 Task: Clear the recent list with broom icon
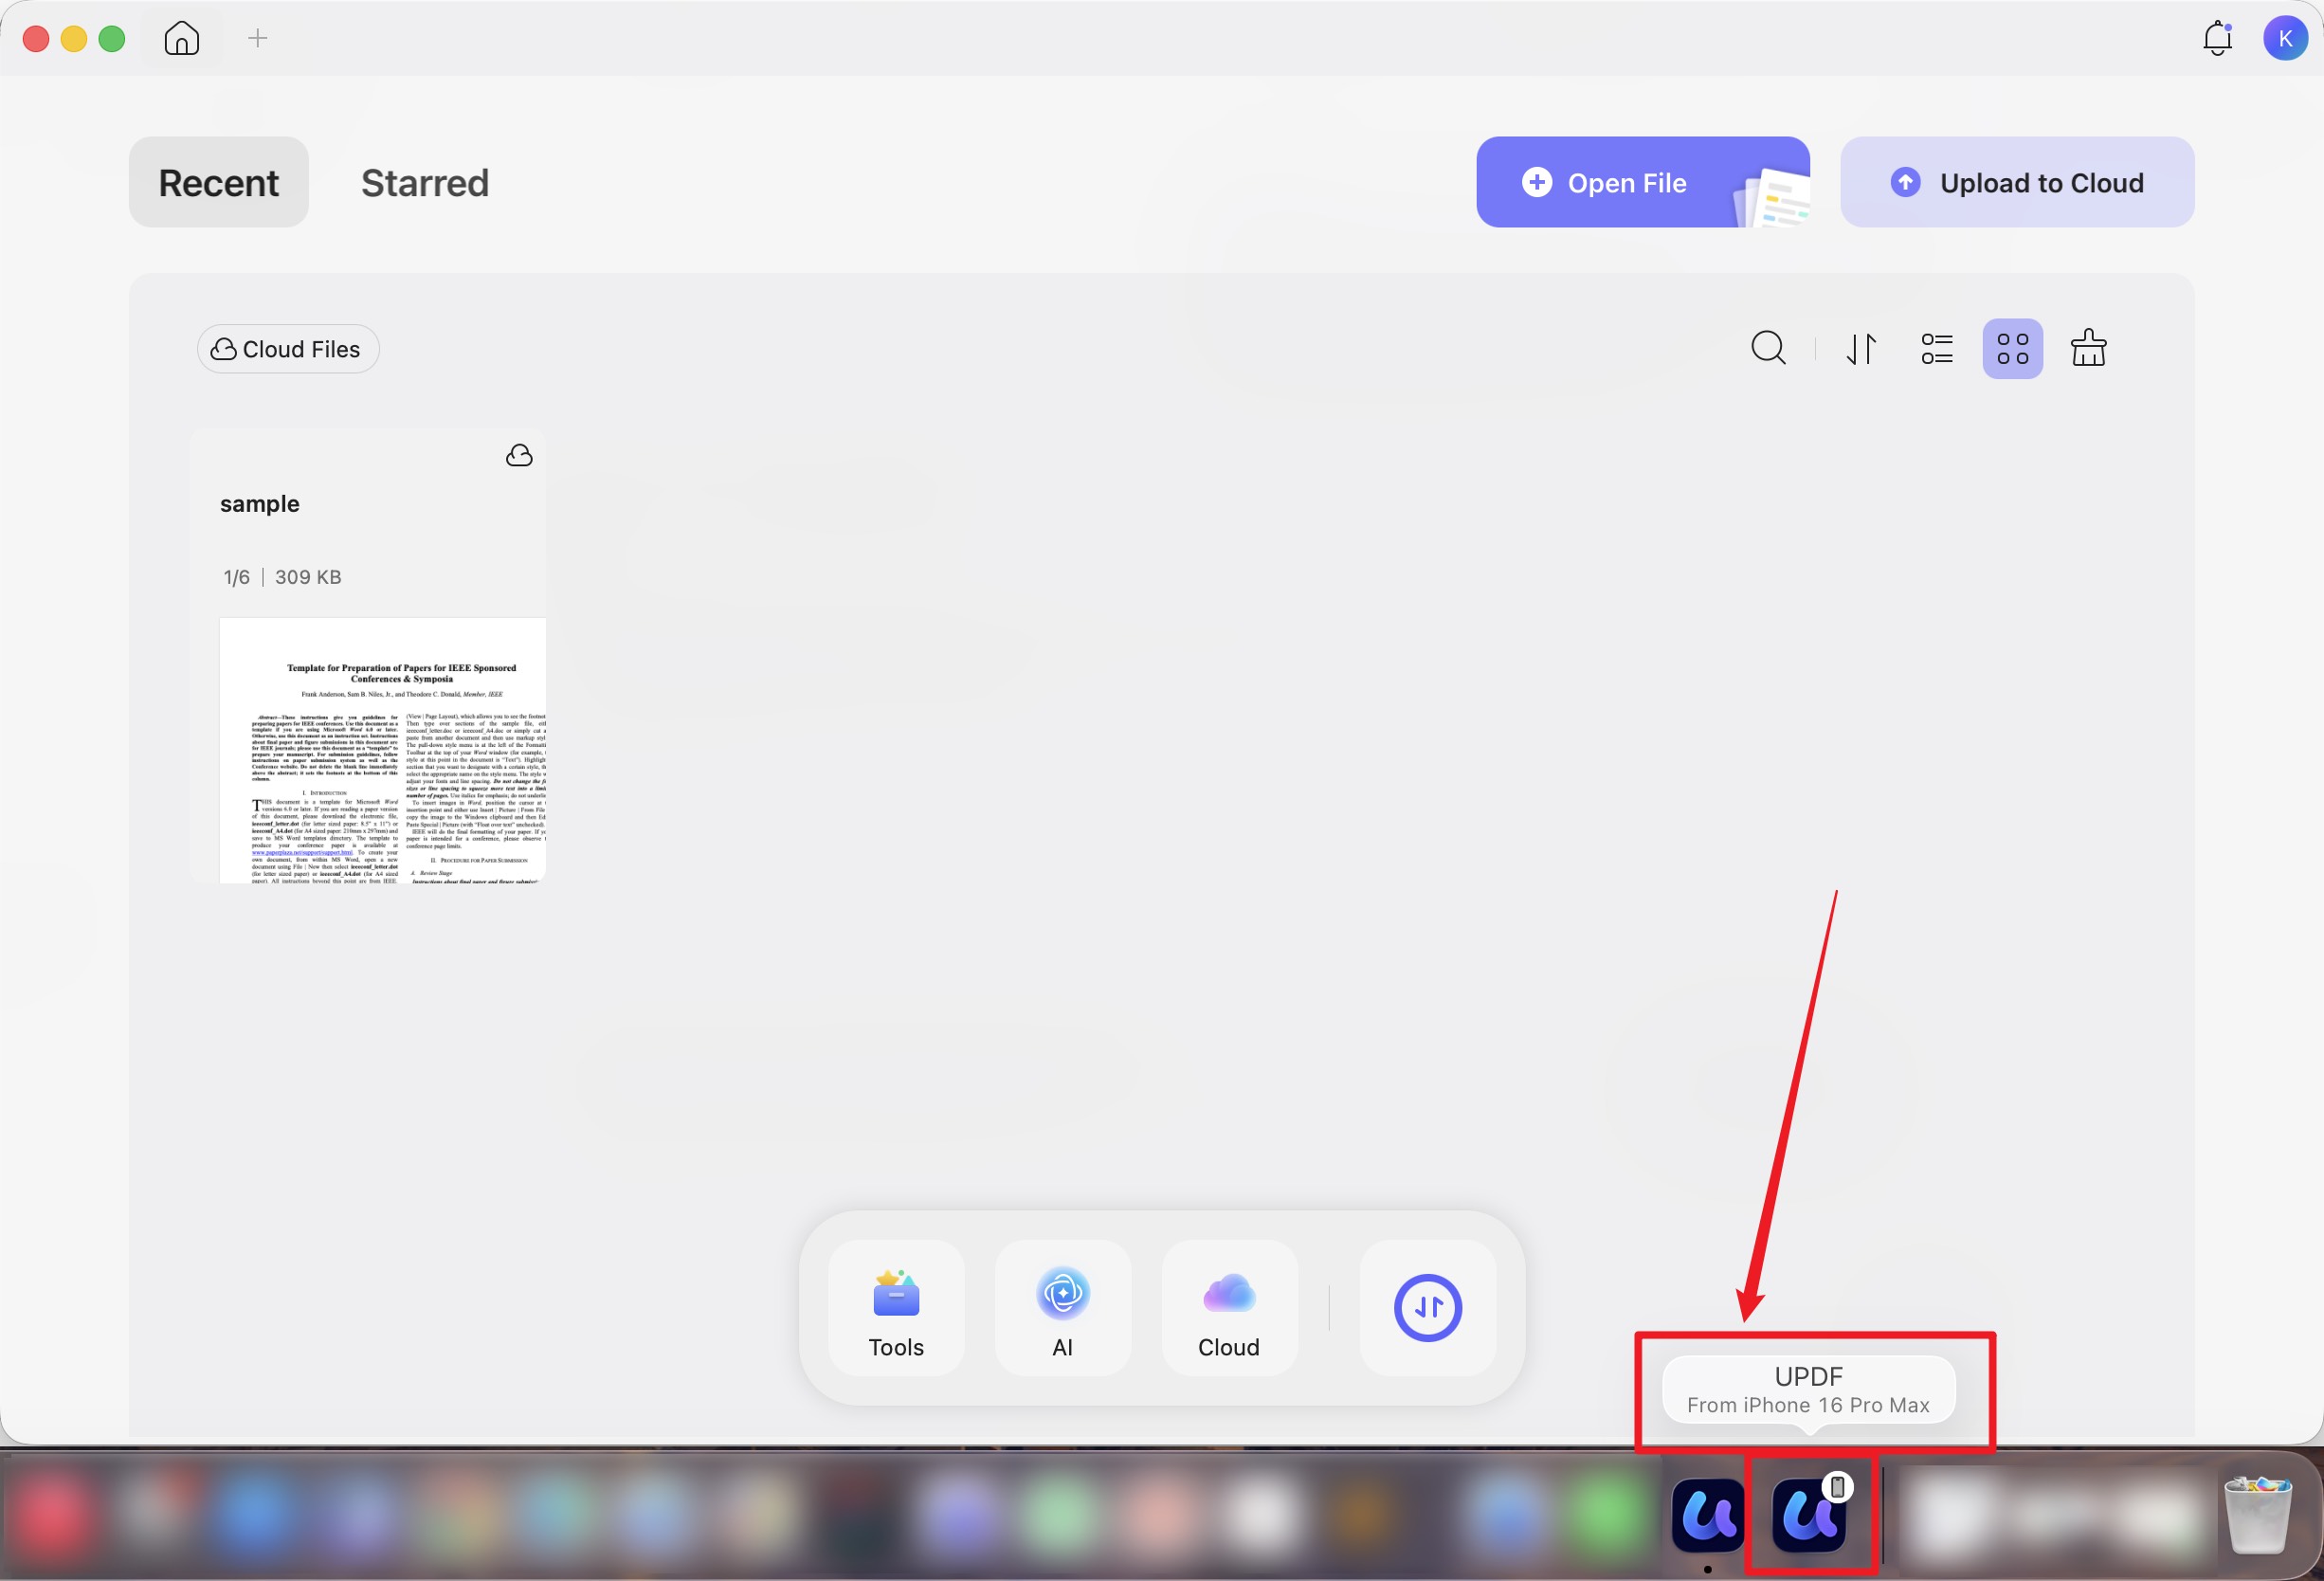point(2089,348)
